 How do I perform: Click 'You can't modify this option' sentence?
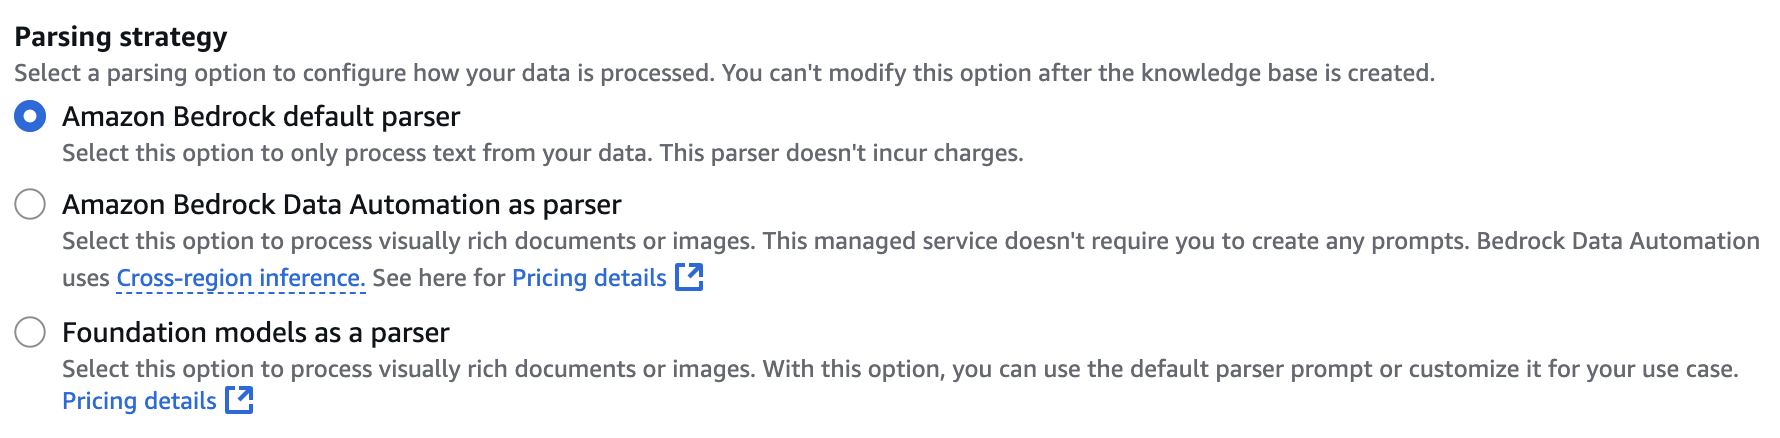coord(1078,73)
